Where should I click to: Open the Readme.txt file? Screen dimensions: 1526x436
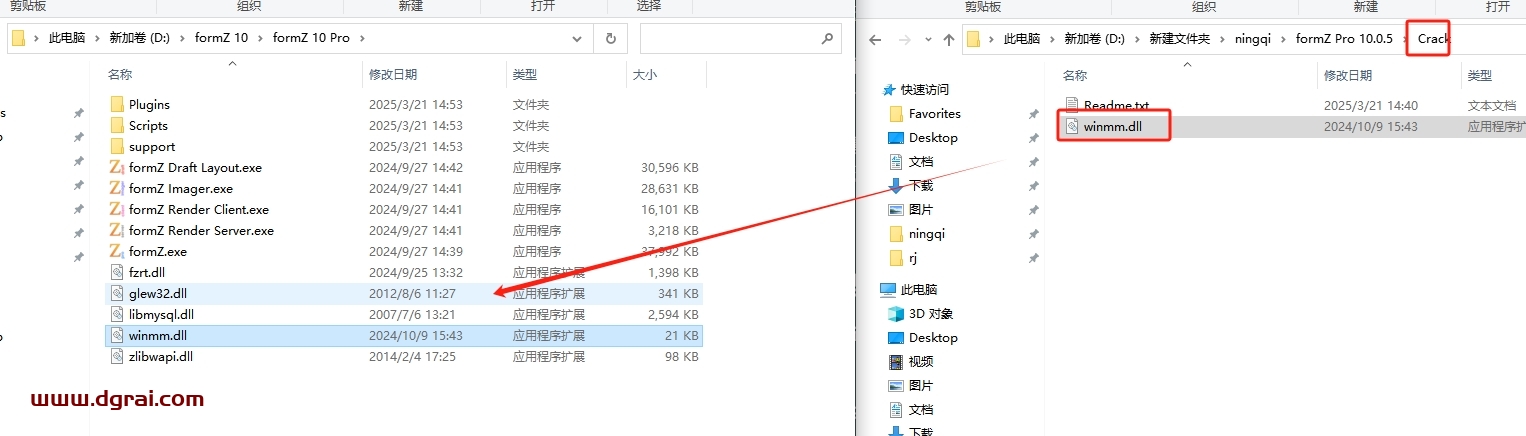point(1115,105)
